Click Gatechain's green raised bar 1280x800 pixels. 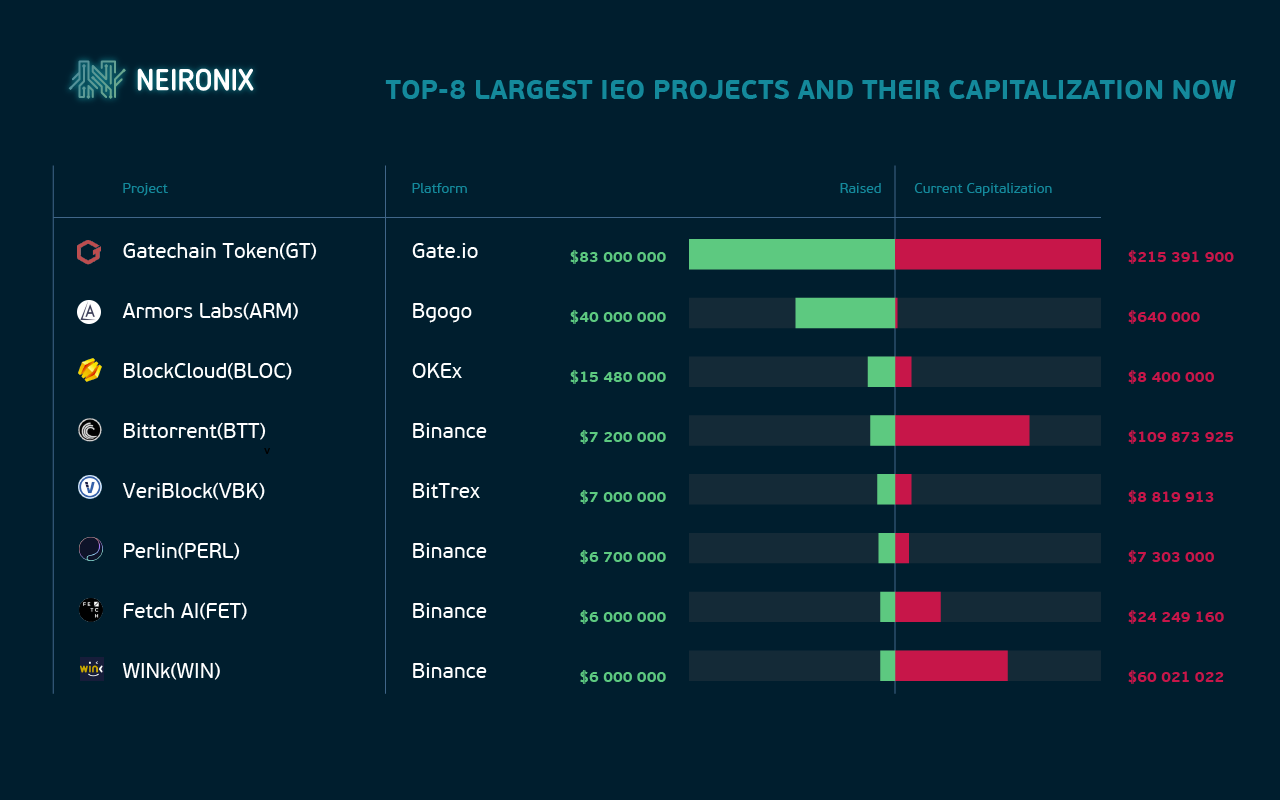(x=792, y=254)
